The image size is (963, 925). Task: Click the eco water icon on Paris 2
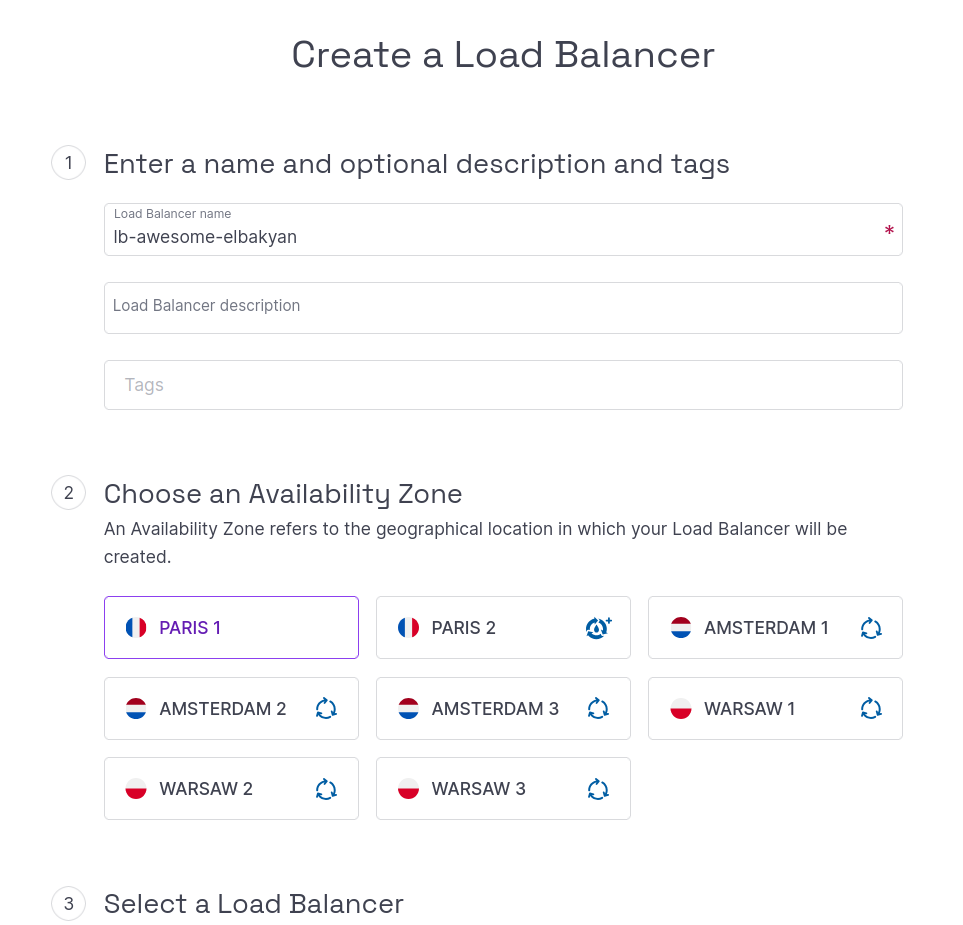click(x=598, y=628)
